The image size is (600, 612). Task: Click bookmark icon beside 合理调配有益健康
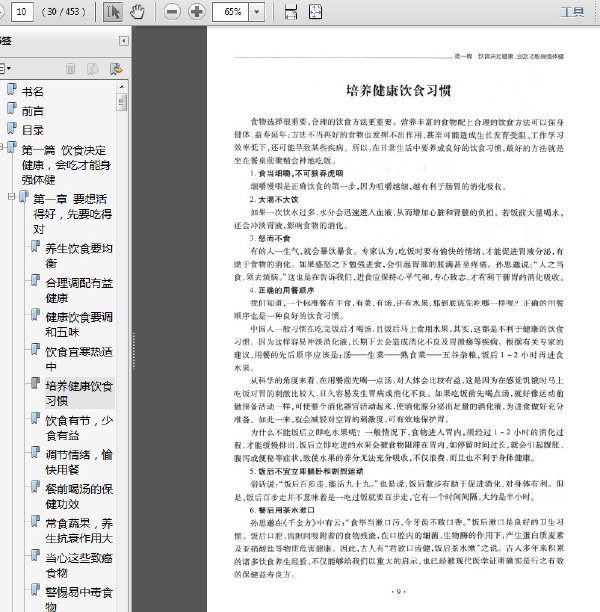tap(35, 280)
